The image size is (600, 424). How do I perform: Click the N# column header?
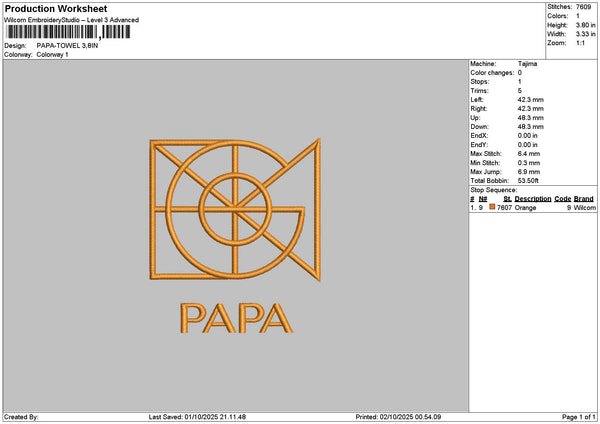pos(483,199)
